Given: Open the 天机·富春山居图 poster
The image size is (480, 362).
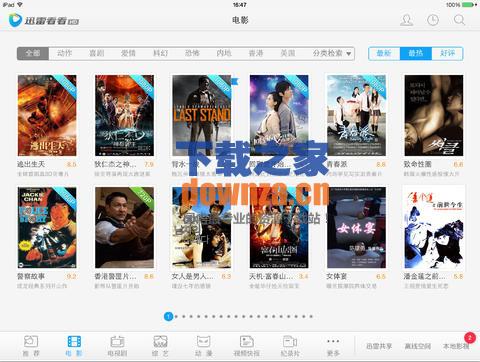Looking at the screenshot, I should coord(279,227).
